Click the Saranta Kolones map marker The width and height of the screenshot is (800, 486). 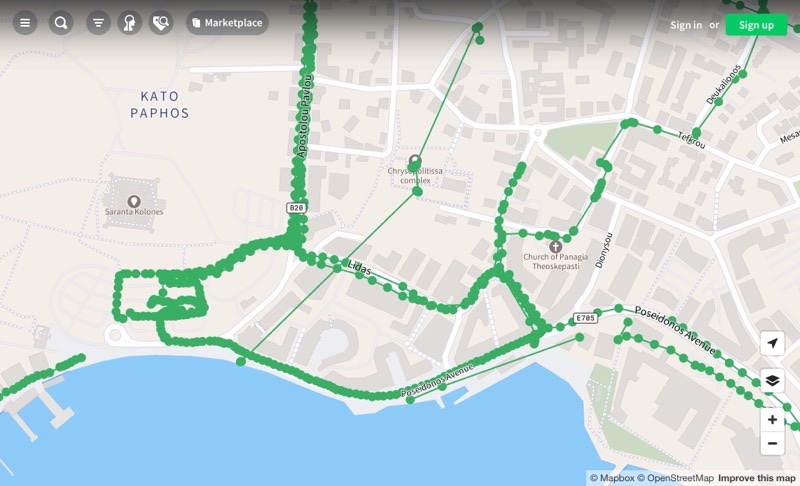134,201
